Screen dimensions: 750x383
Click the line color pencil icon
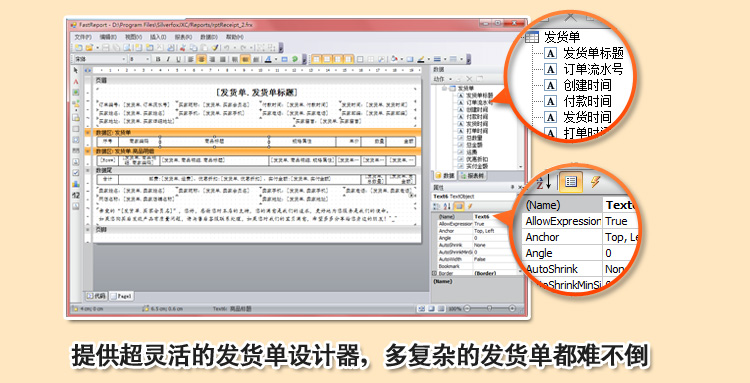[x=421, y=59]
